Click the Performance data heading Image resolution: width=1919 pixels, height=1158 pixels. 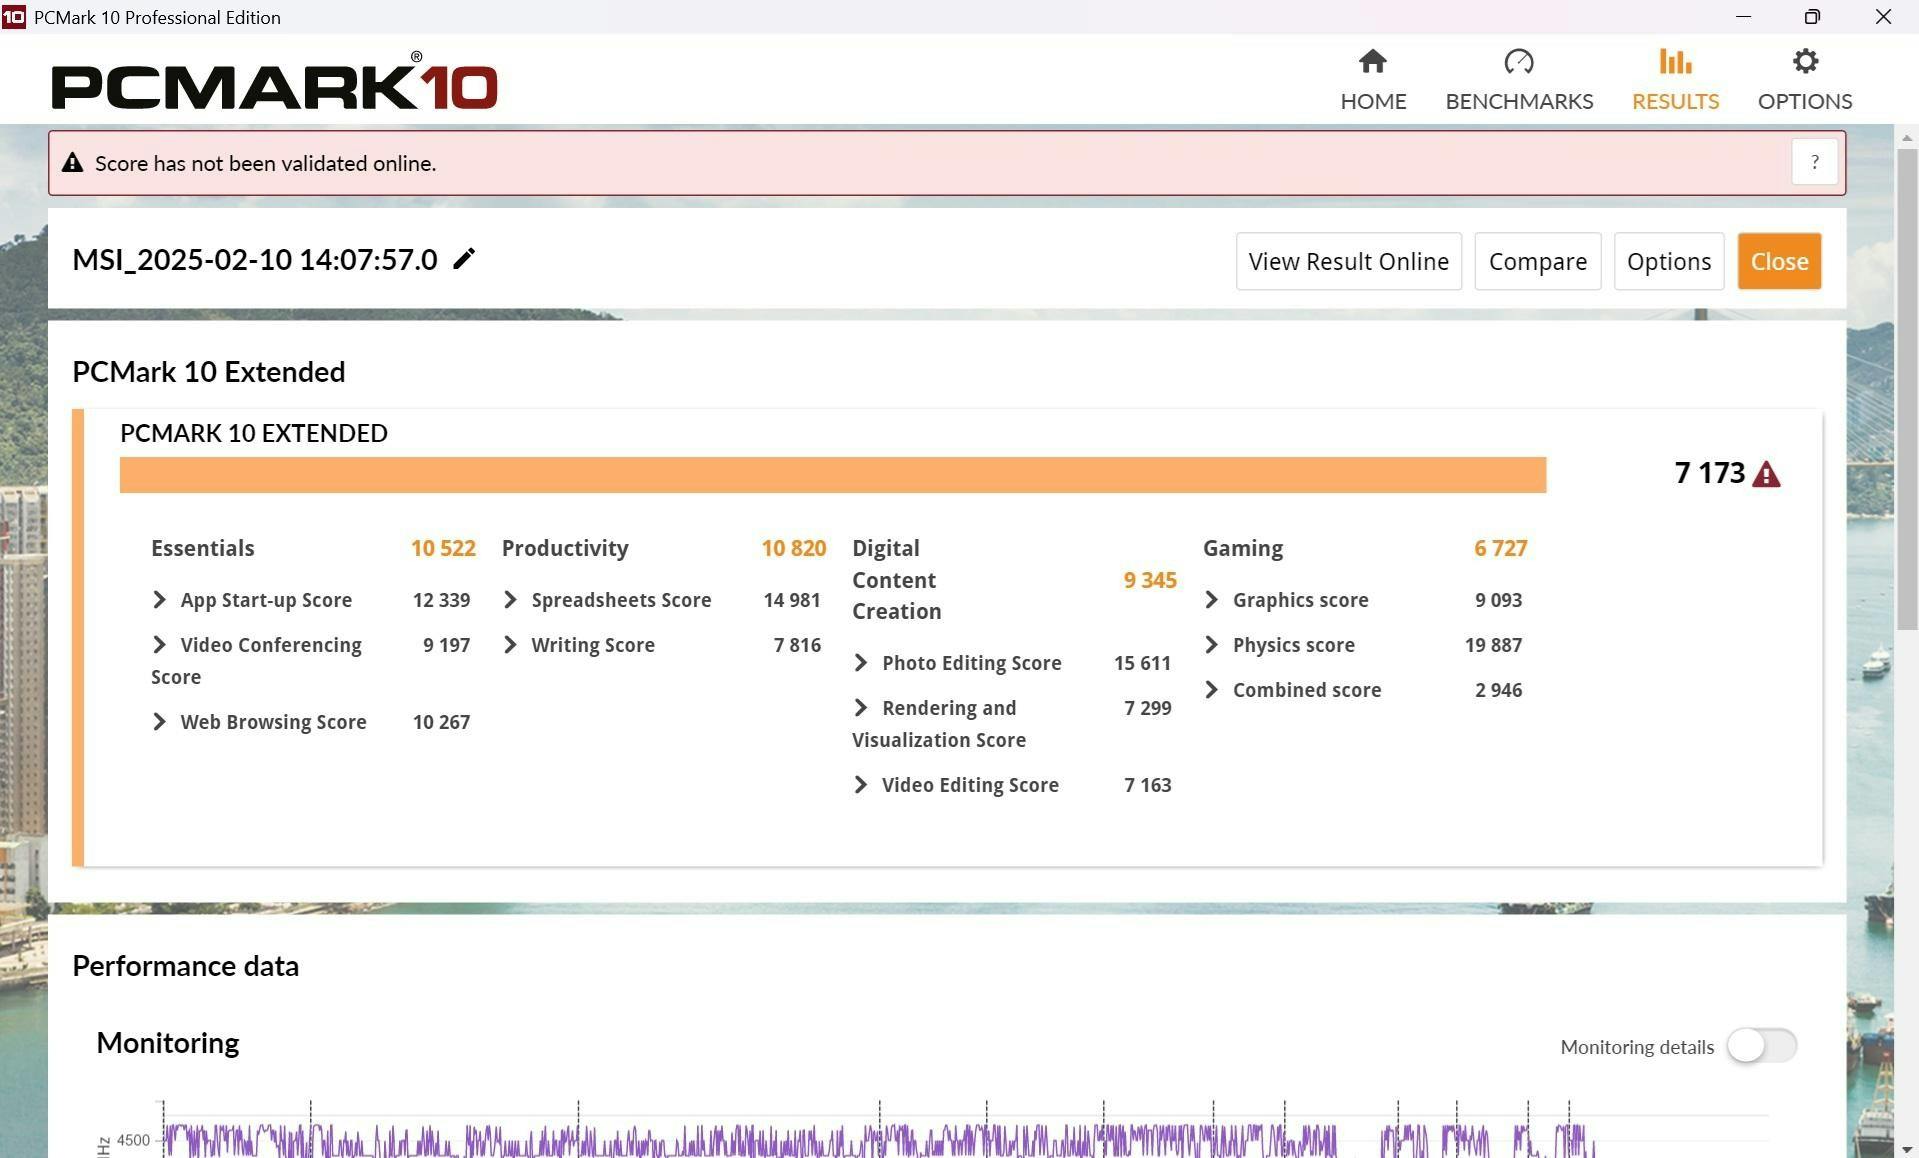(186, 966)
